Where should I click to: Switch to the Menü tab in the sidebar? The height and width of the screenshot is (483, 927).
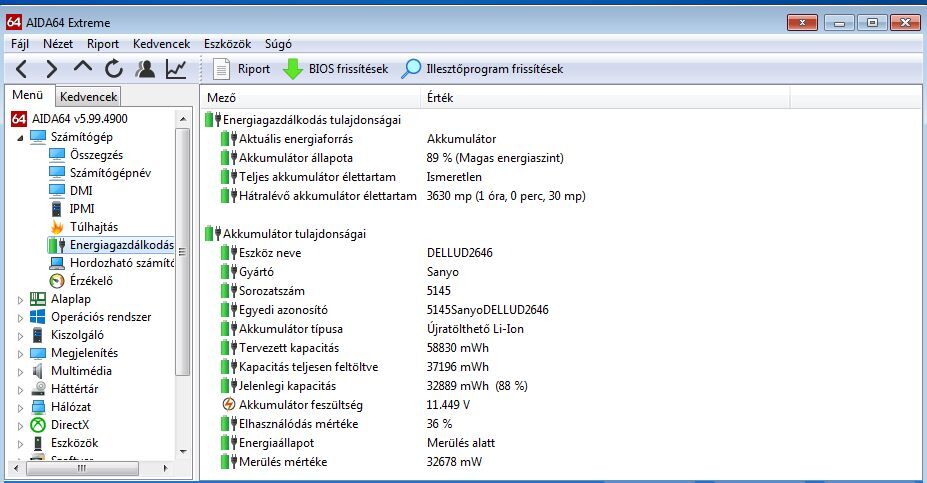(x=28, y=95)
